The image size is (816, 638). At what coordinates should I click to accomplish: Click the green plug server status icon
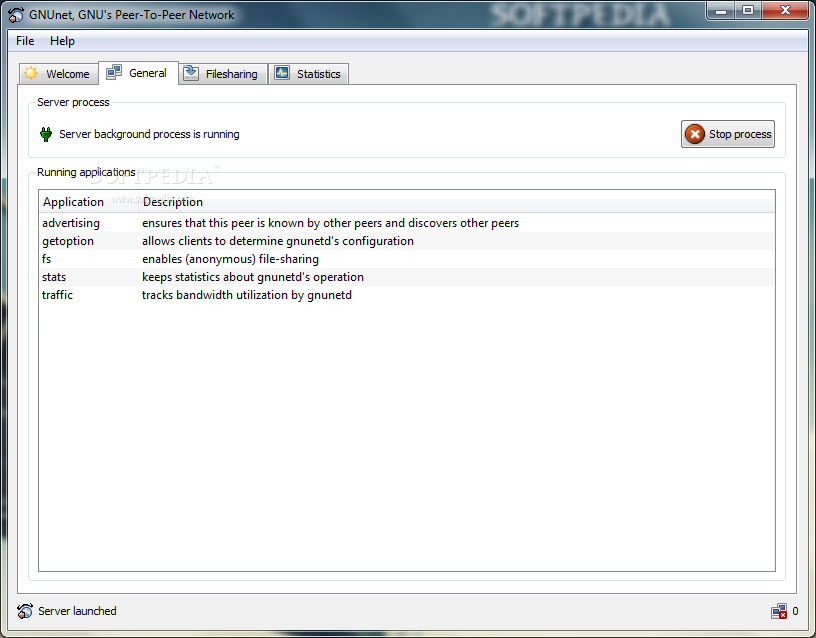(x=46, y=134)
